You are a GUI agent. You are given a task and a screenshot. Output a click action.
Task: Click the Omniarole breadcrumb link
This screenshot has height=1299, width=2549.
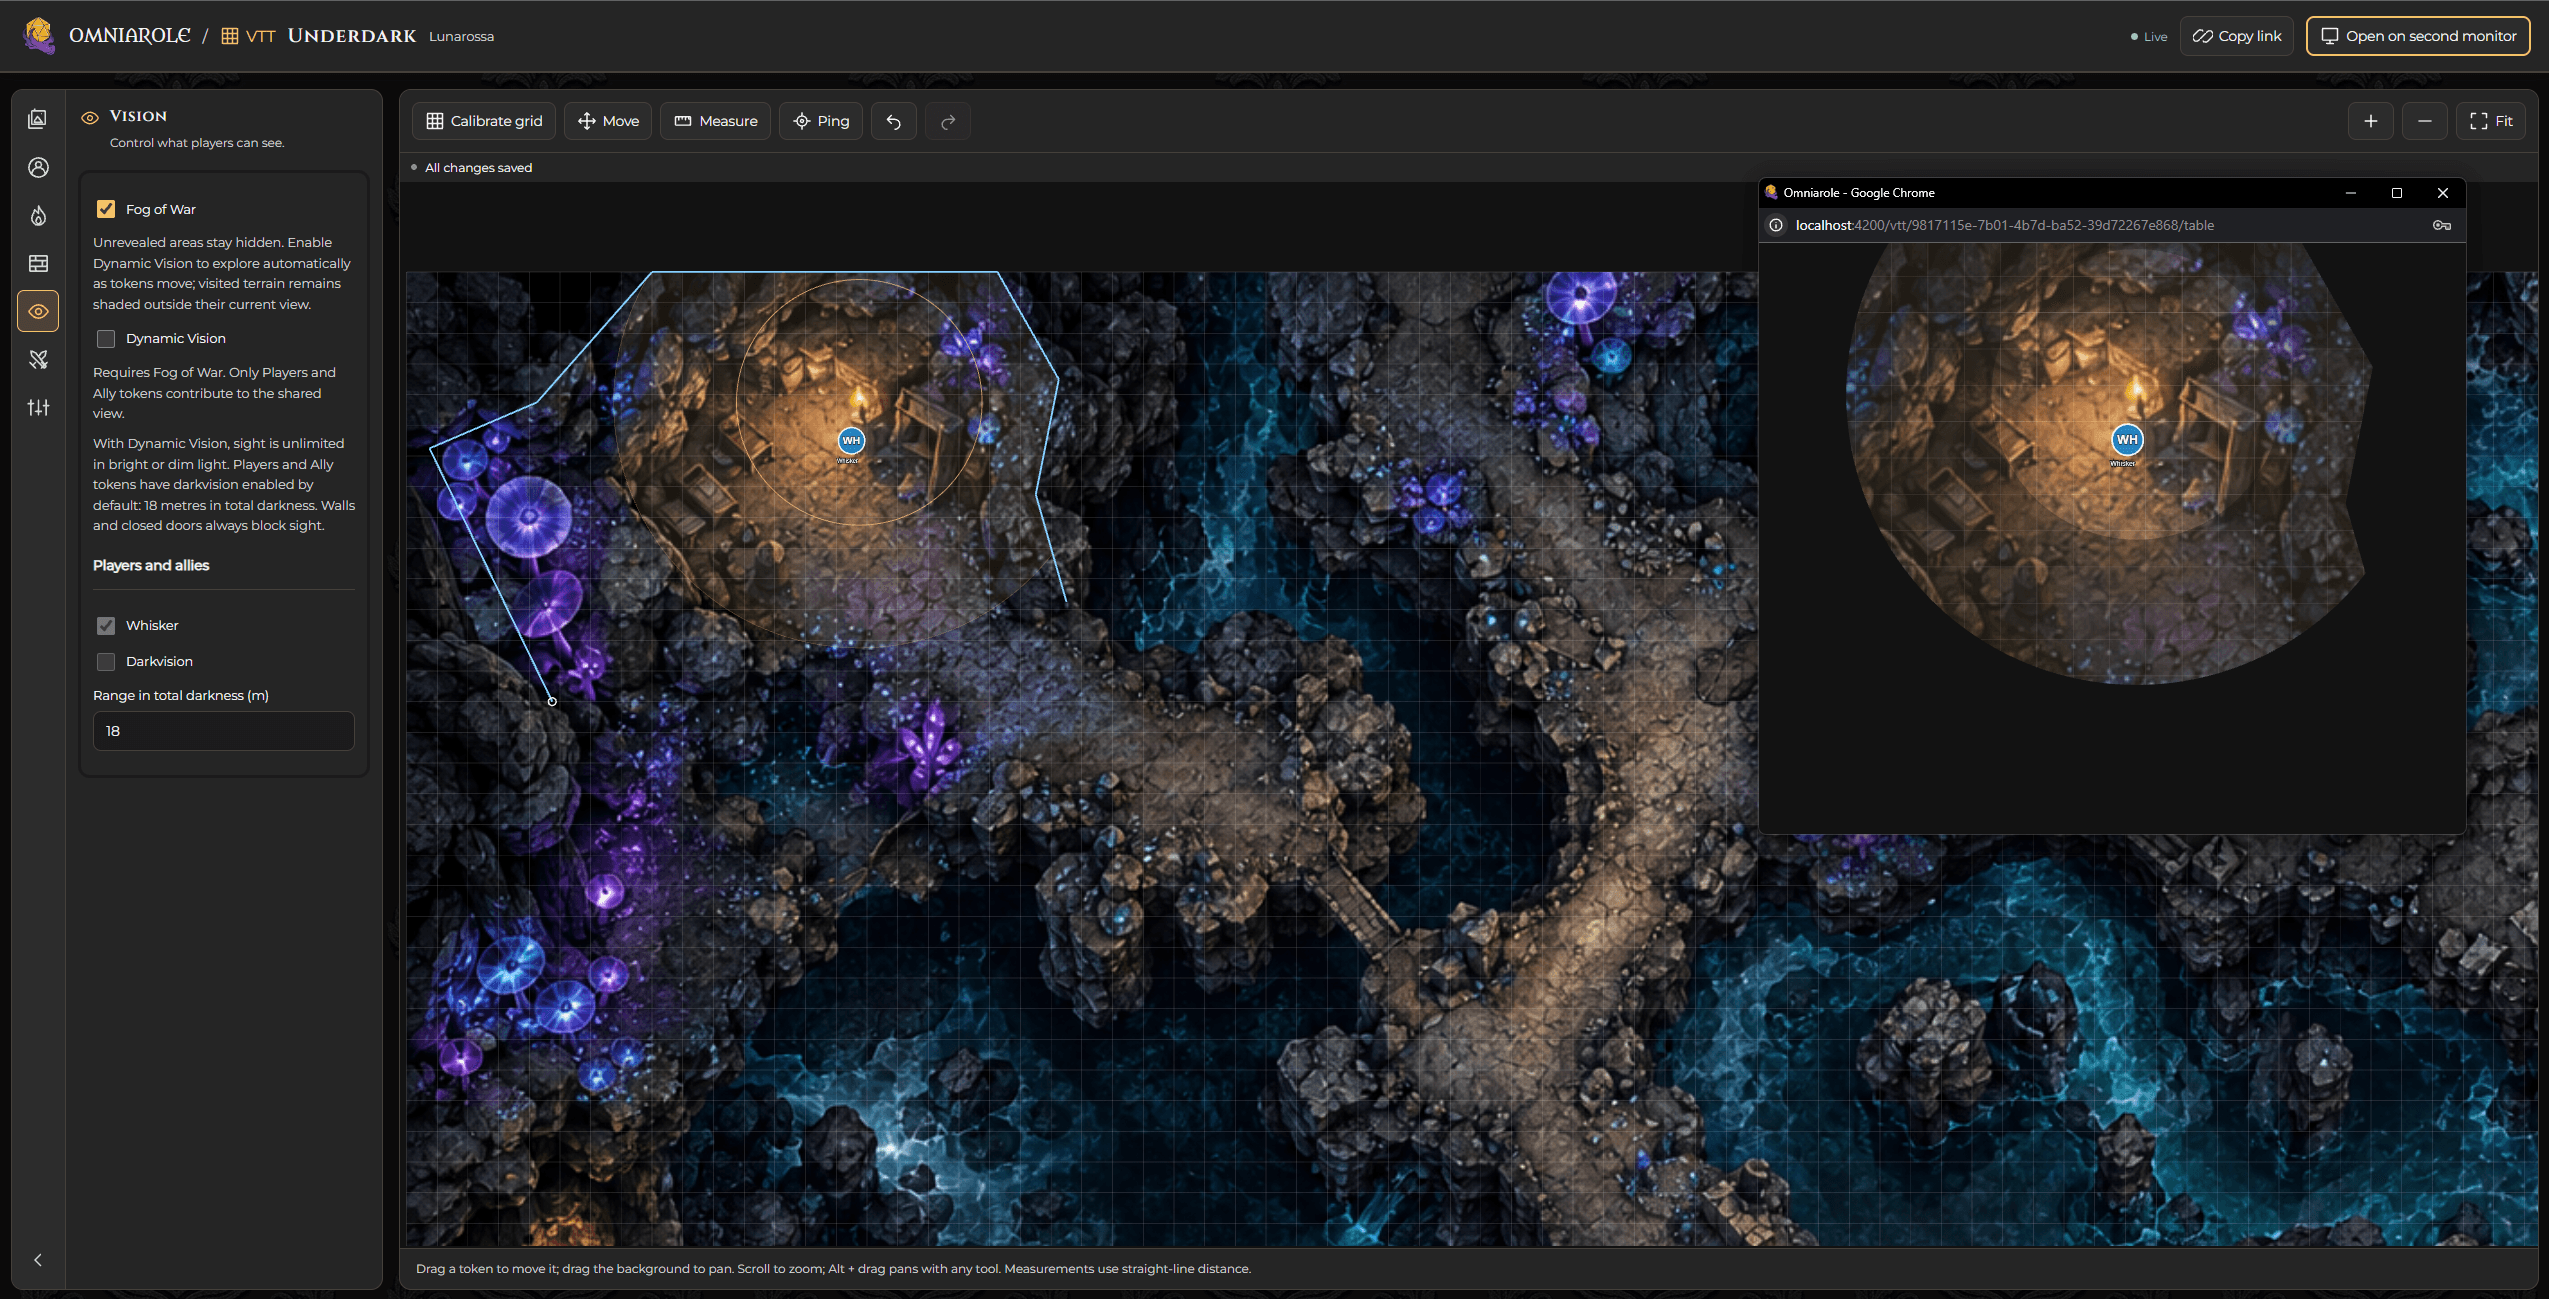(x=129, y=36)
